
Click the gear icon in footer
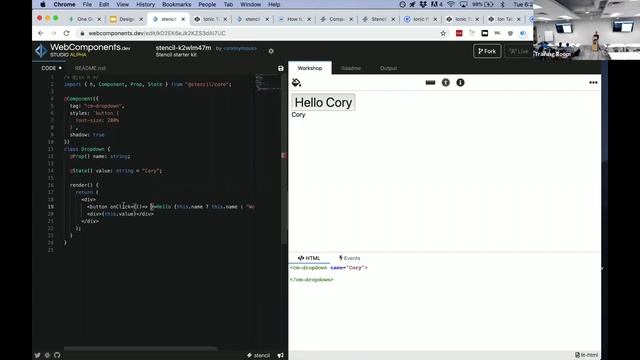point(47,355)
